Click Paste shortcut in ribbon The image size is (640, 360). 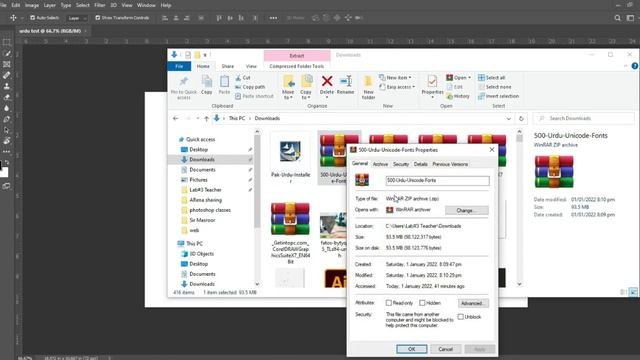click(x=254, y=96)
